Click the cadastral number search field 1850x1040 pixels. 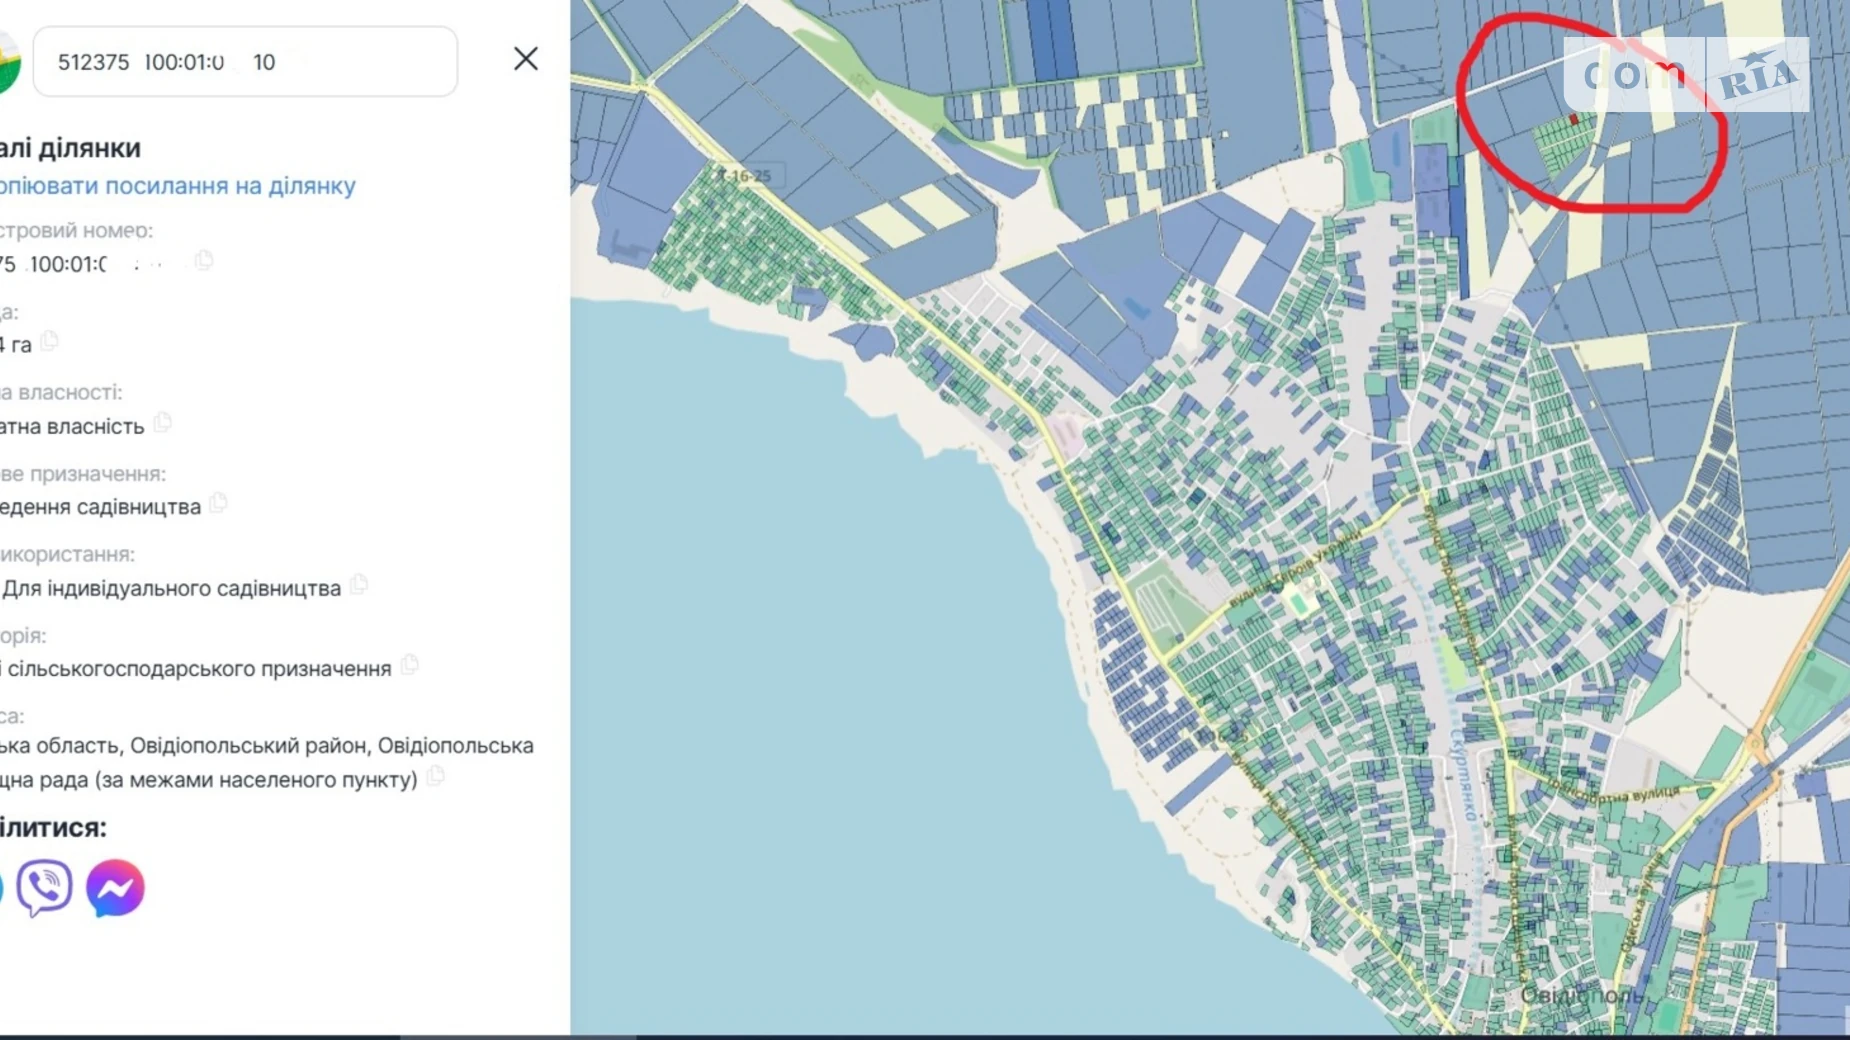[x=245, y=62]
